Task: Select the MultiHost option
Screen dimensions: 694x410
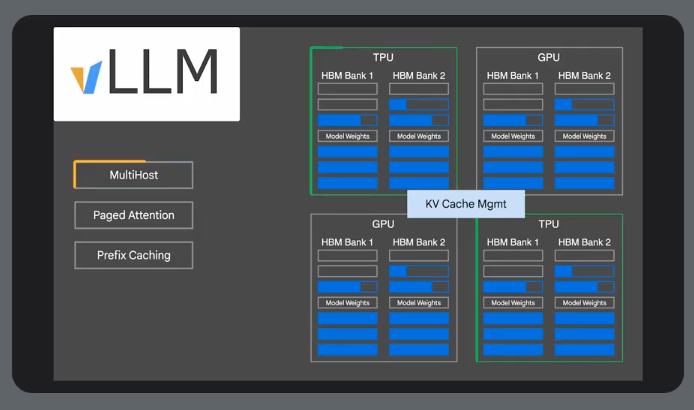Action: coord(134,175)
